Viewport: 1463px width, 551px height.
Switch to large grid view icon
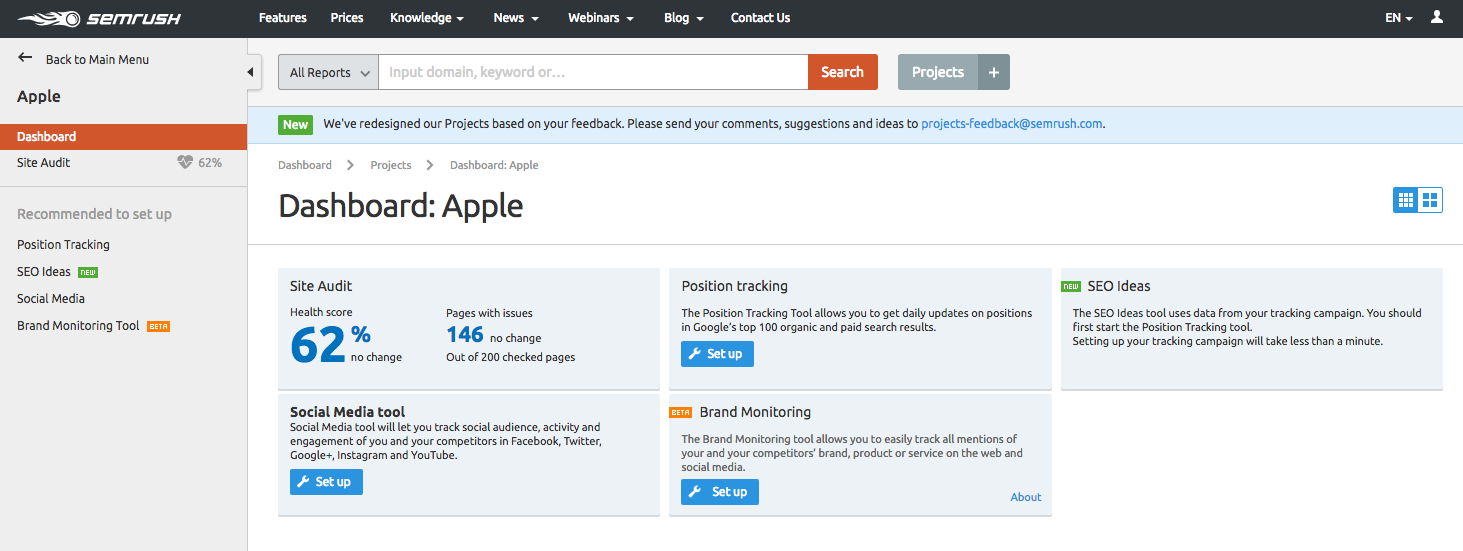point(1430,200)
